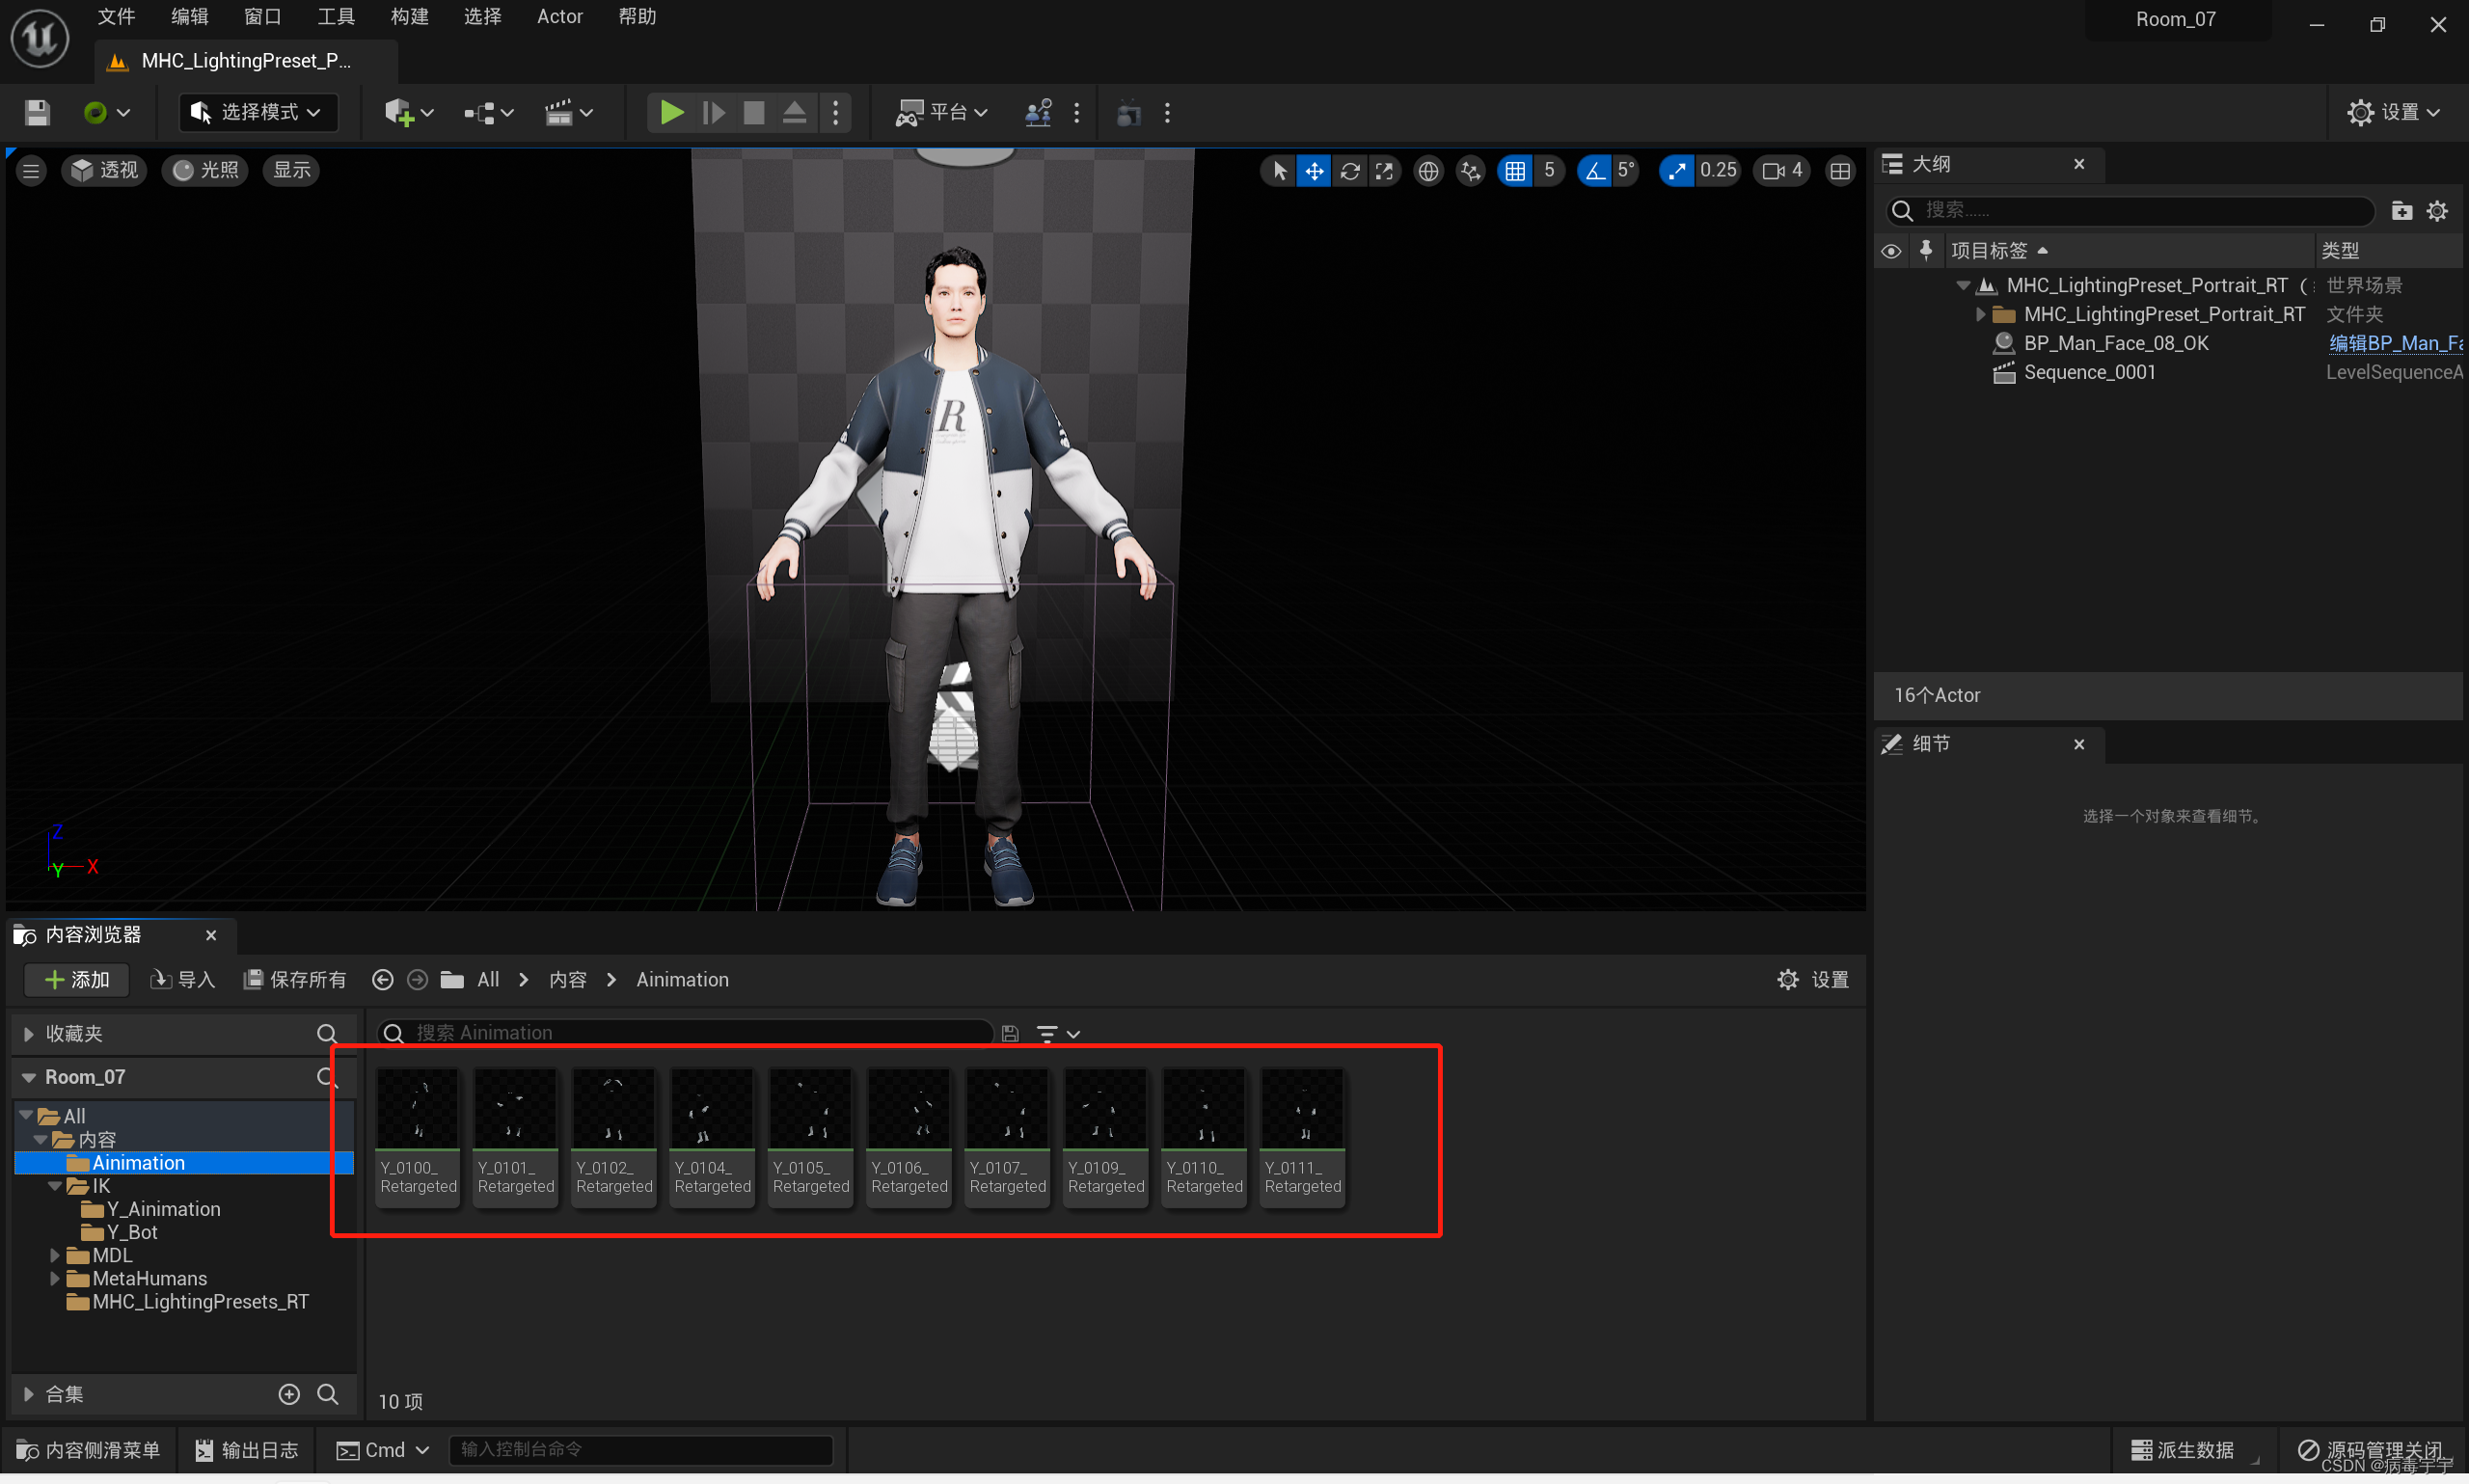Toggle grid snapping in the viewport
2469x1484 pixels.
pyautogui.click(x=1515, y=171)
